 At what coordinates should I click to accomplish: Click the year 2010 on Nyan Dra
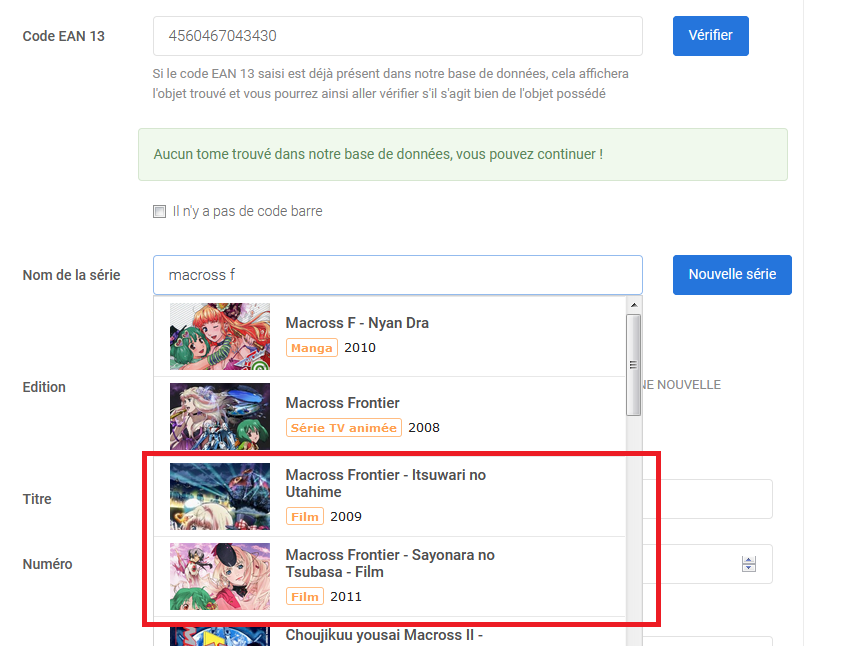[x=360, y=348]
